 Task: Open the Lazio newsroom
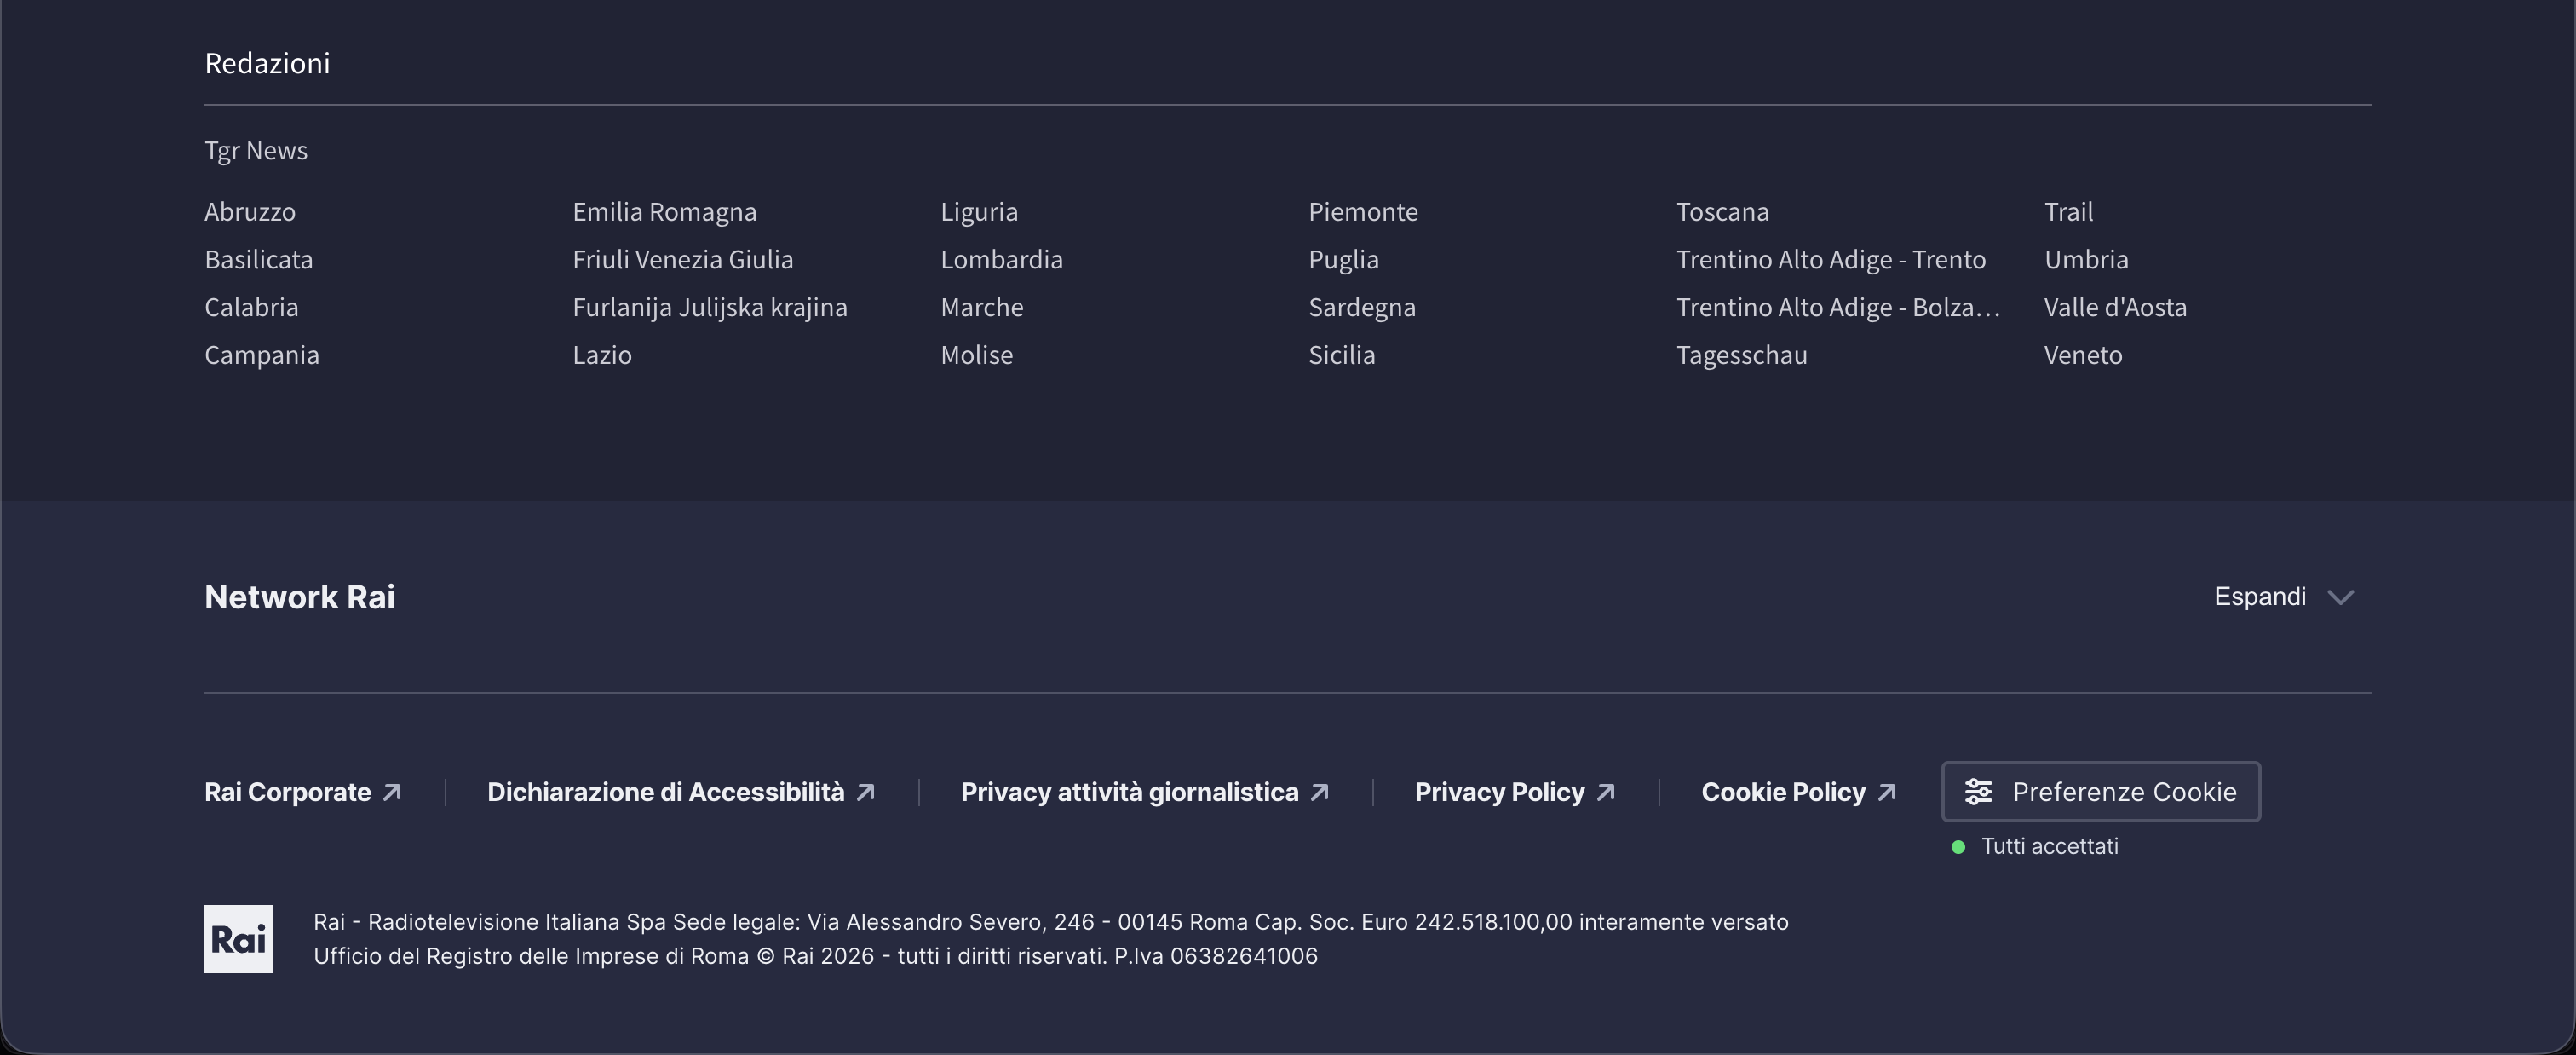click(602, 355)
